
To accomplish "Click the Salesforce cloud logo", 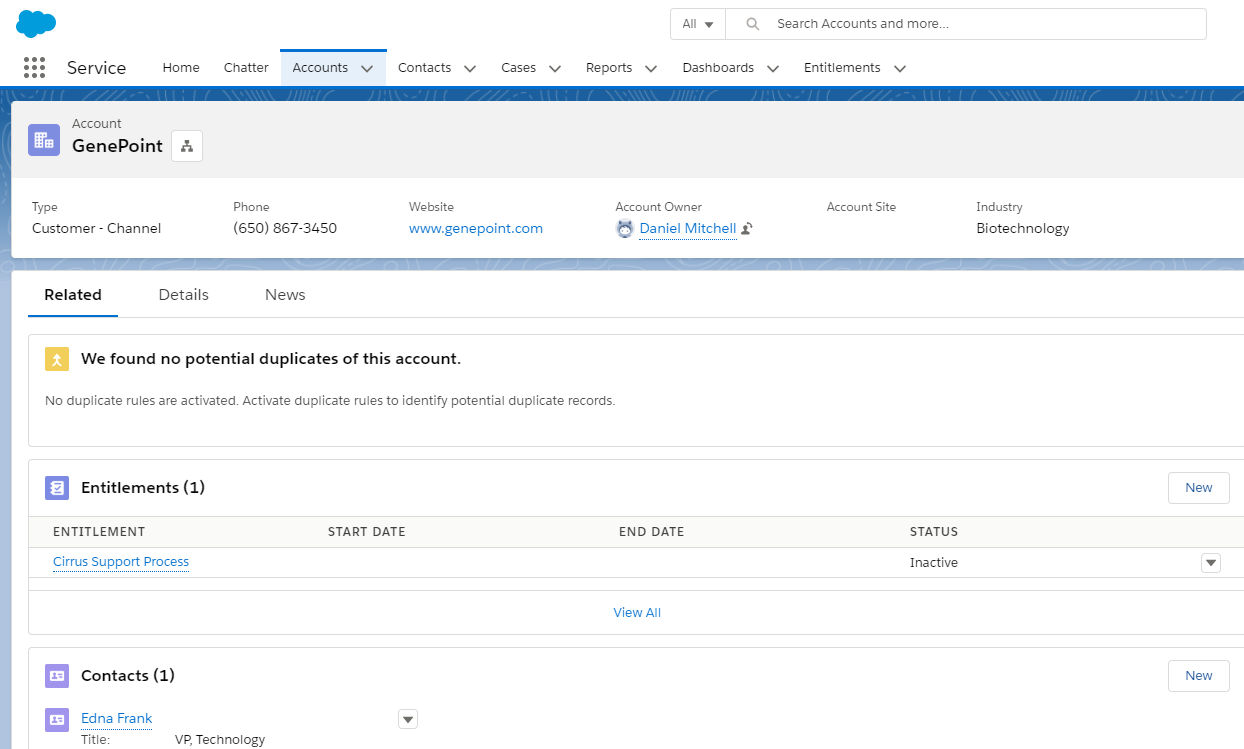I will point(36,24).
